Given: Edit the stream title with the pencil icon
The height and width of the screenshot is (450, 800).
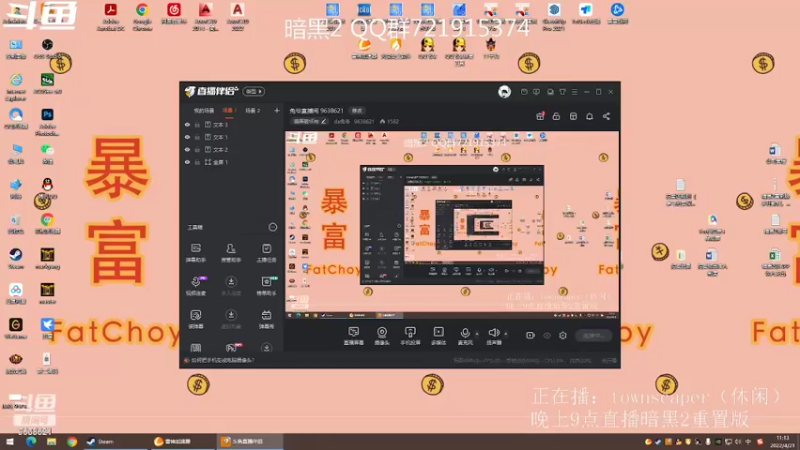Looking at the screenshot, I should click(x=323, y=121).
